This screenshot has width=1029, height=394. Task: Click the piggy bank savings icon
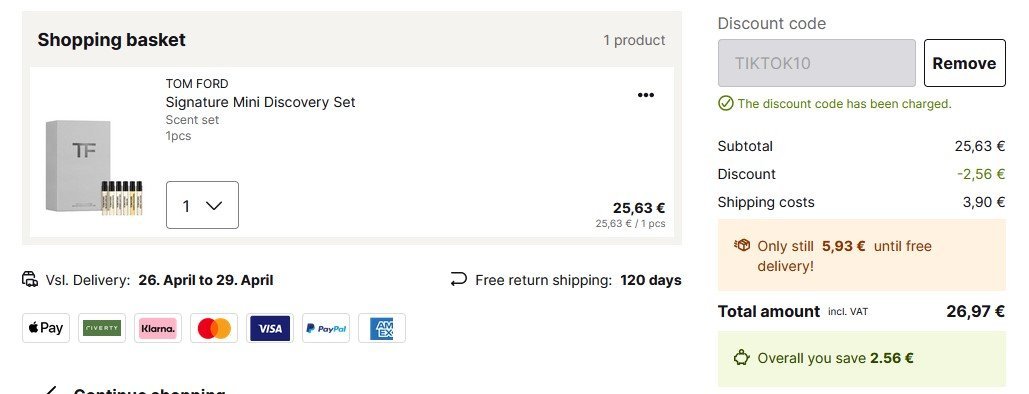click(x=742, y=358)
